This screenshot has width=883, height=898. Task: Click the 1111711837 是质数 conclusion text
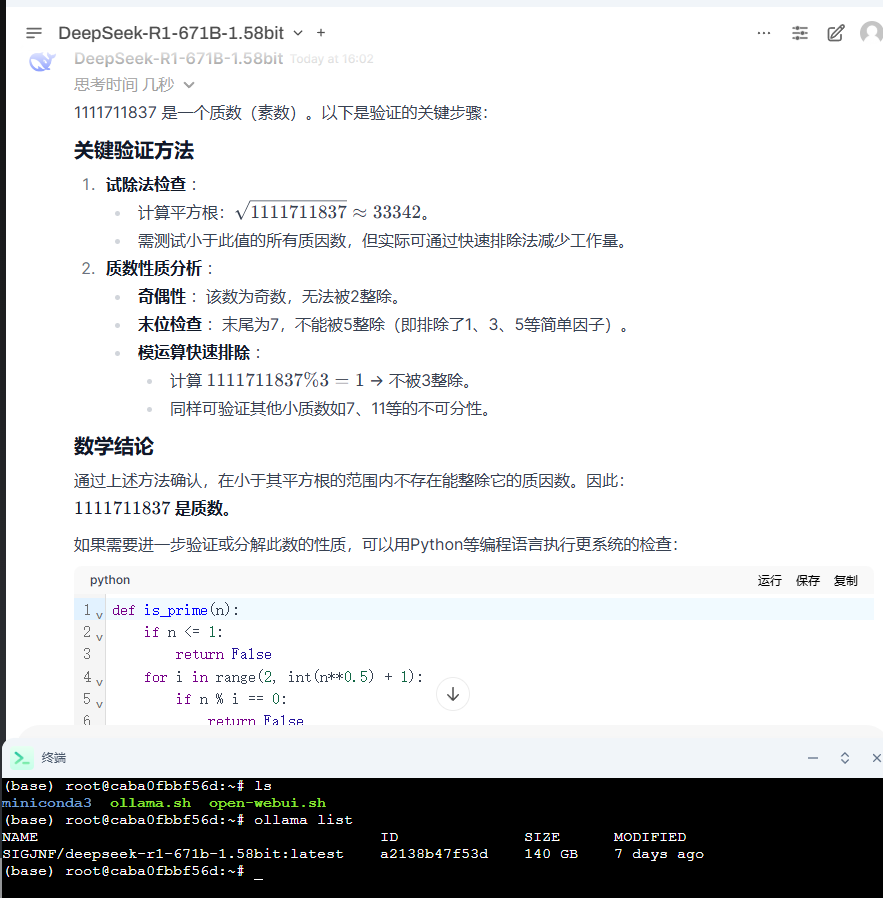point(153,508)
